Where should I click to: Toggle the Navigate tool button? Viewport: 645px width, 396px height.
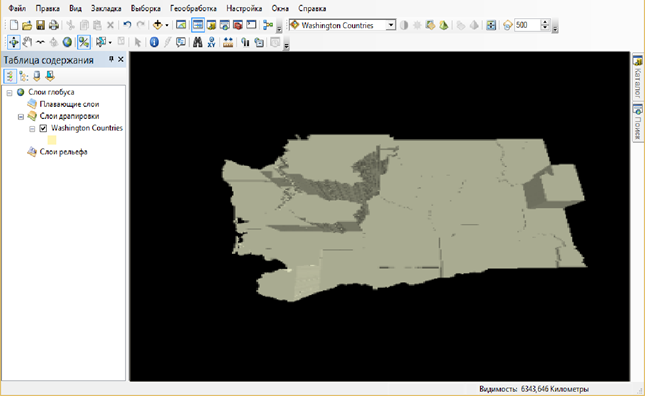[14, 42]
